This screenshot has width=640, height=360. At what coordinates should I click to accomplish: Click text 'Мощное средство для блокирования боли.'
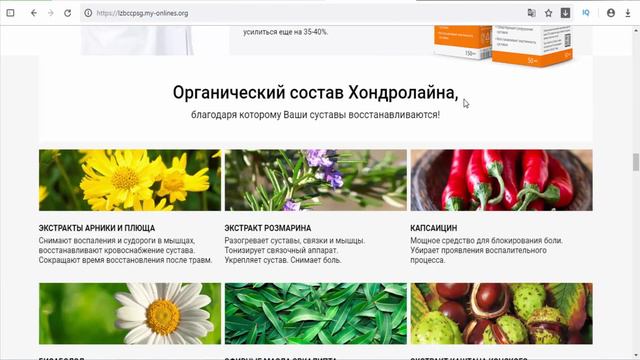[x=487, y=240]
